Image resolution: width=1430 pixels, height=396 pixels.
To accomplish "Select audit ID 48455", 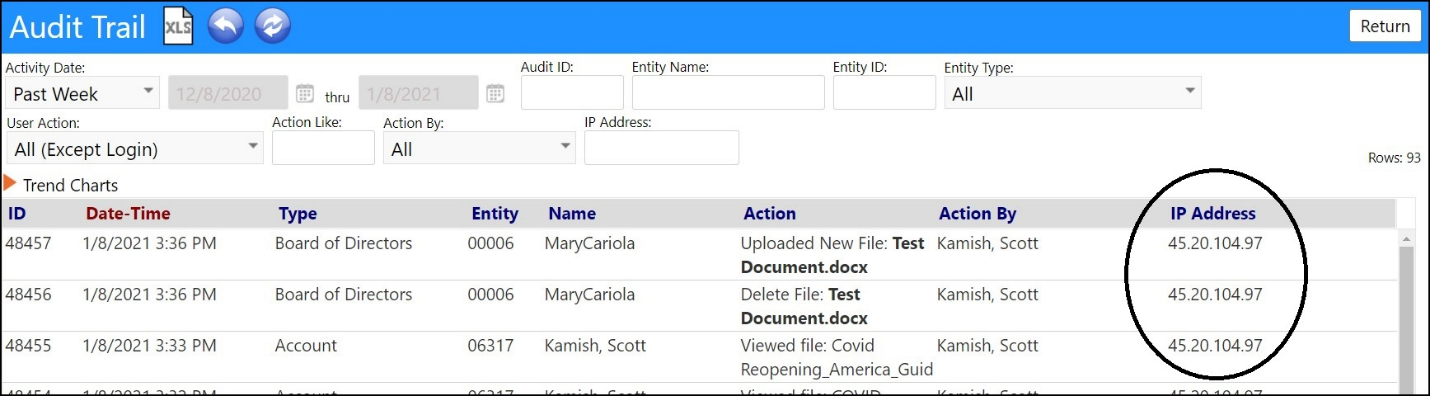I will pos(28,345).
